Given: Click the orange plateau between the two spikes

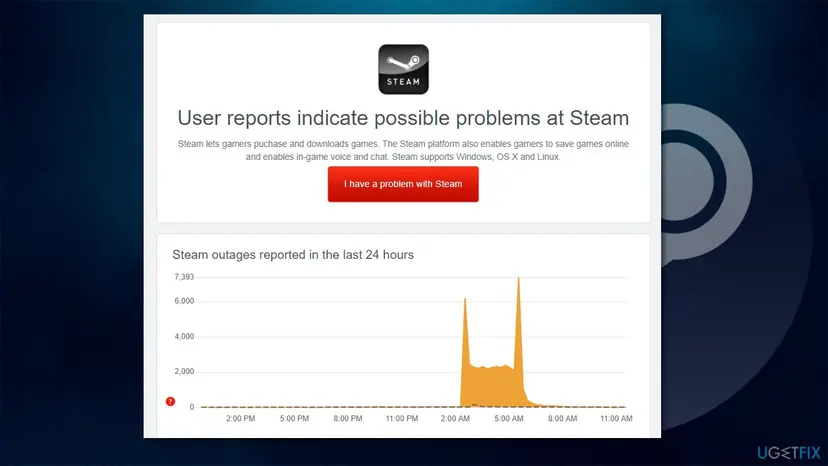Looking at the screenshot, I should click(x=492, y=386).
